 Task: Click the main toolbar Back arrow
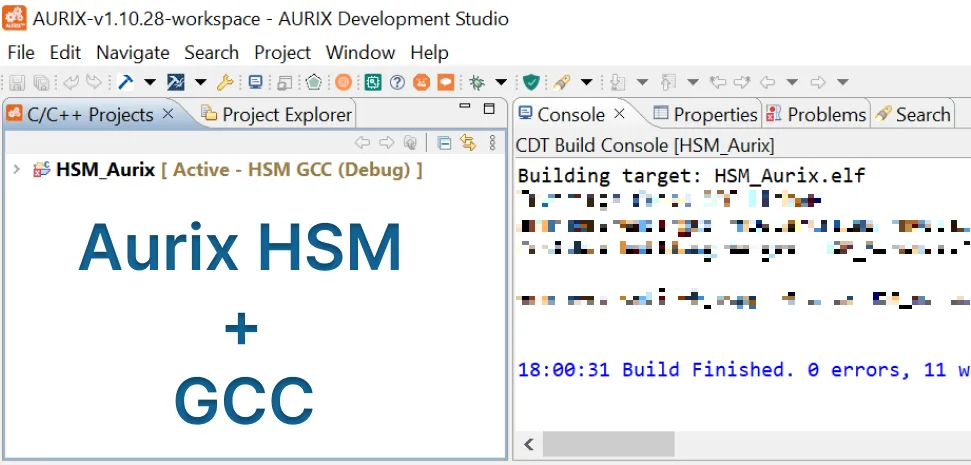tap(767, 82)
